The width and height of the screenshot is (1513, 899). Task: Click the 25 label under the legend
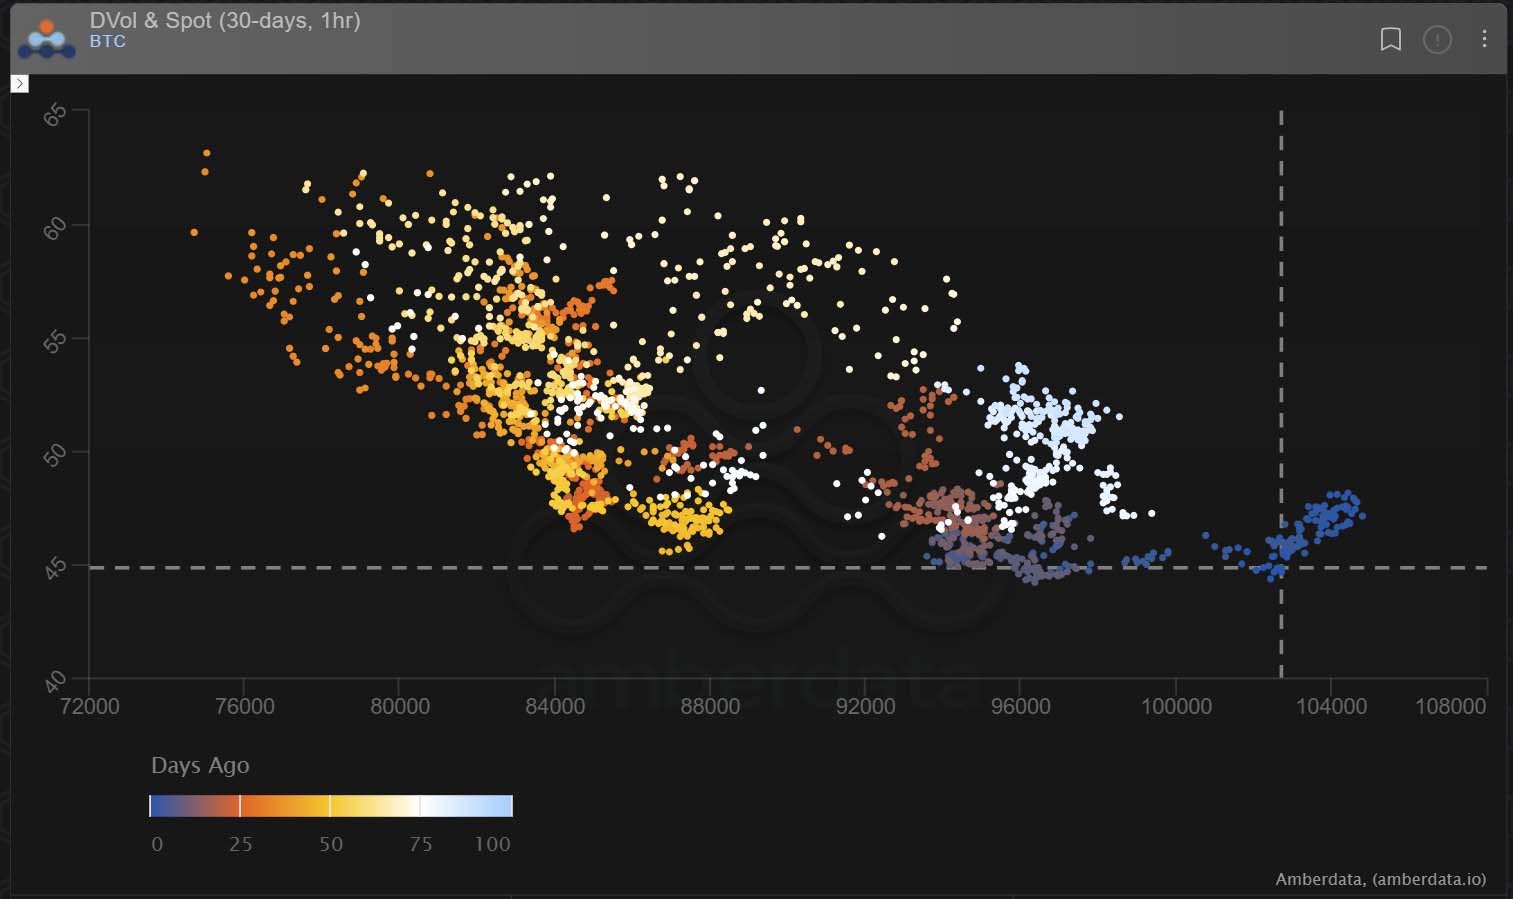[x=240, y=844]
